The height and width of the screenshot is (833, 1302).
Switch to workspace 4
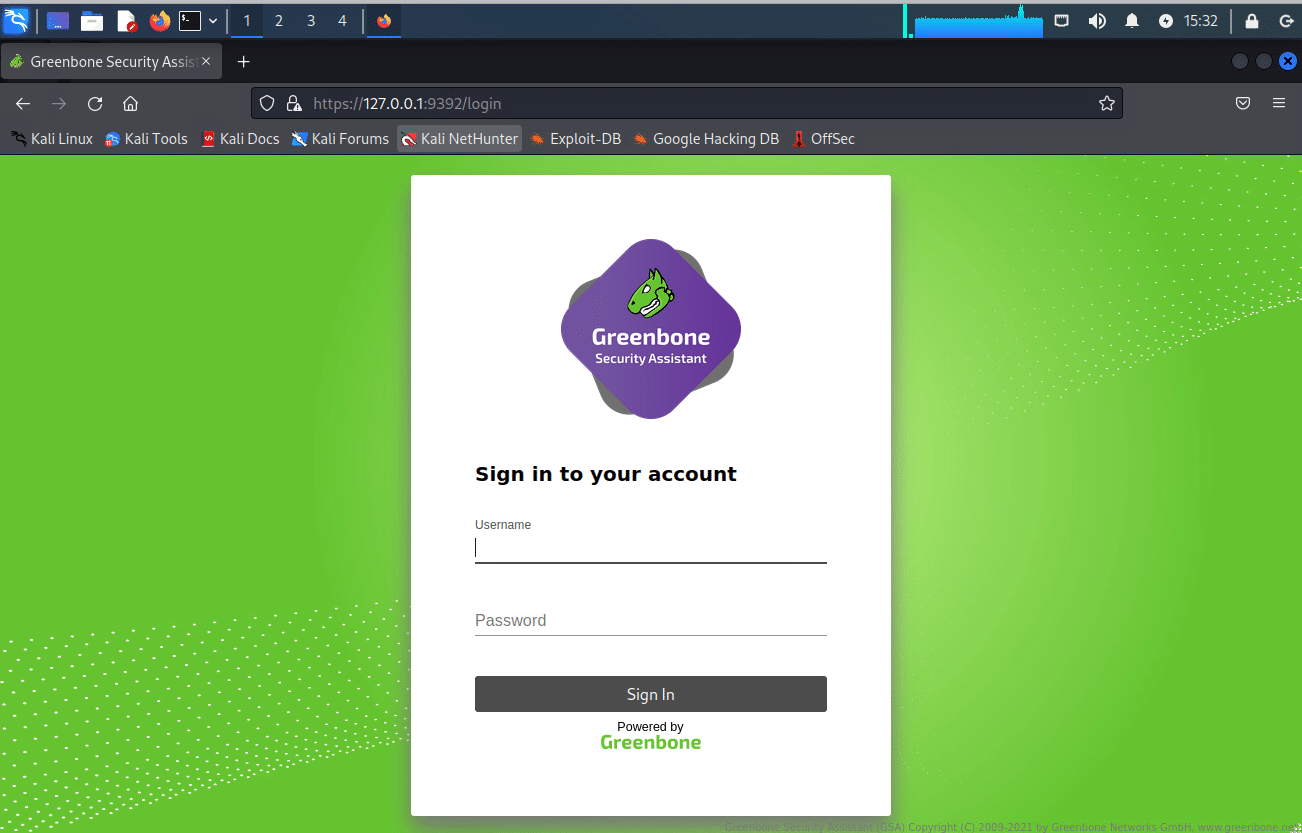click(x=343, y=21)
